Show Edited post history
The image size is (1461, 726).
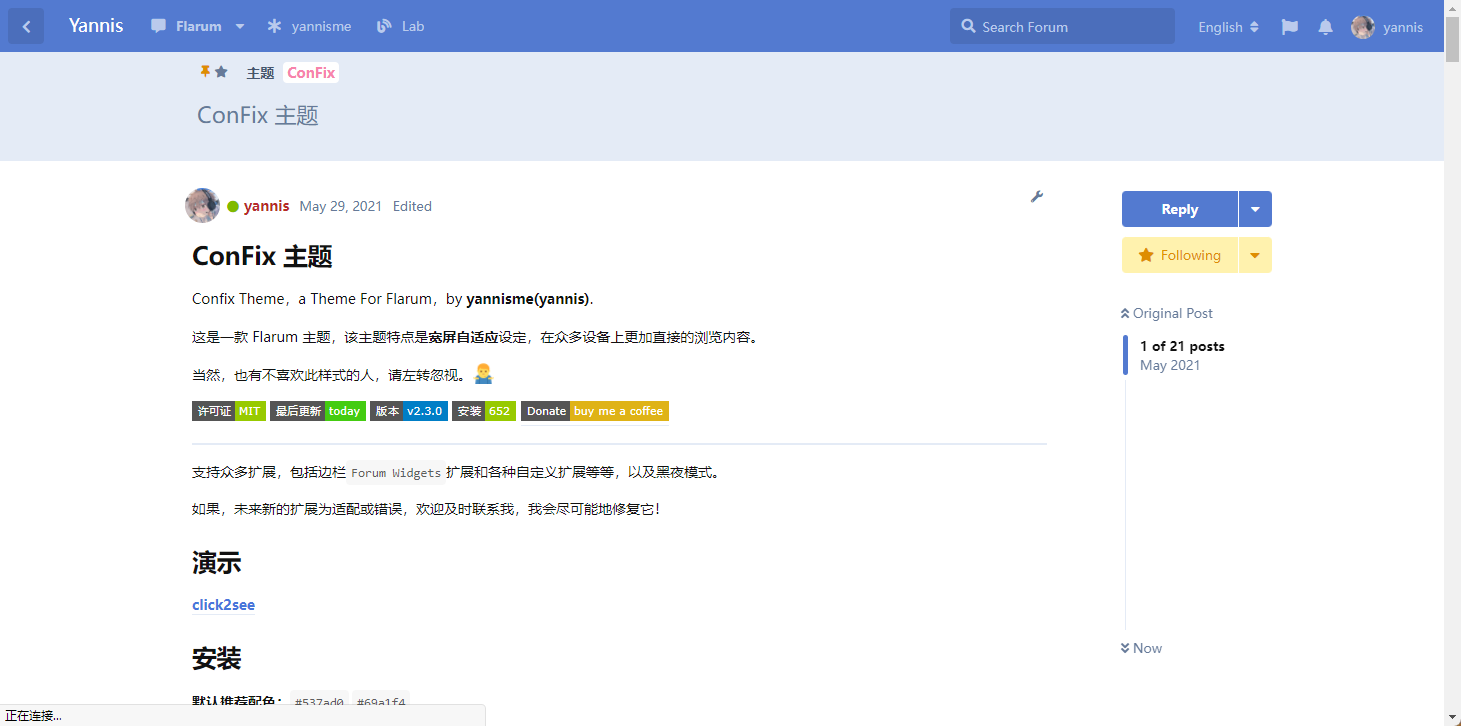point(412,206)
